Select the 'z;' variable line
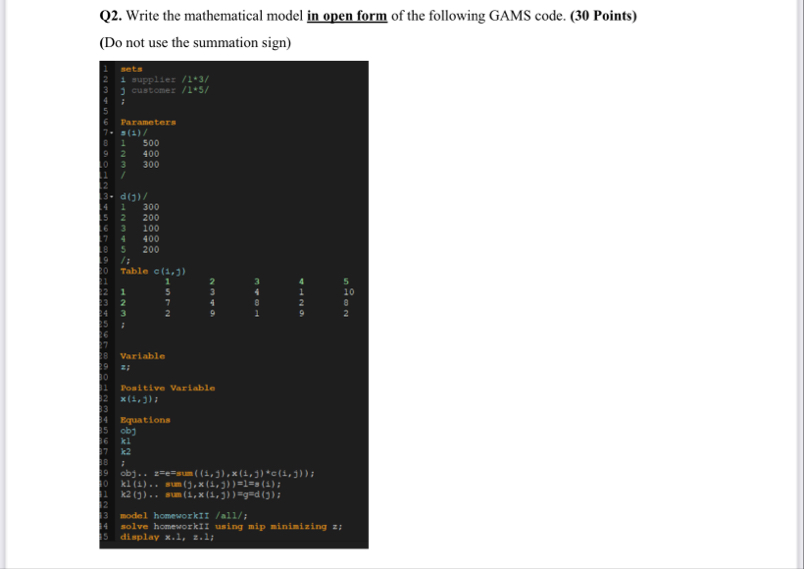Viewport: 804px width, 569px height. pyautogui.click(x=126, y=367)
